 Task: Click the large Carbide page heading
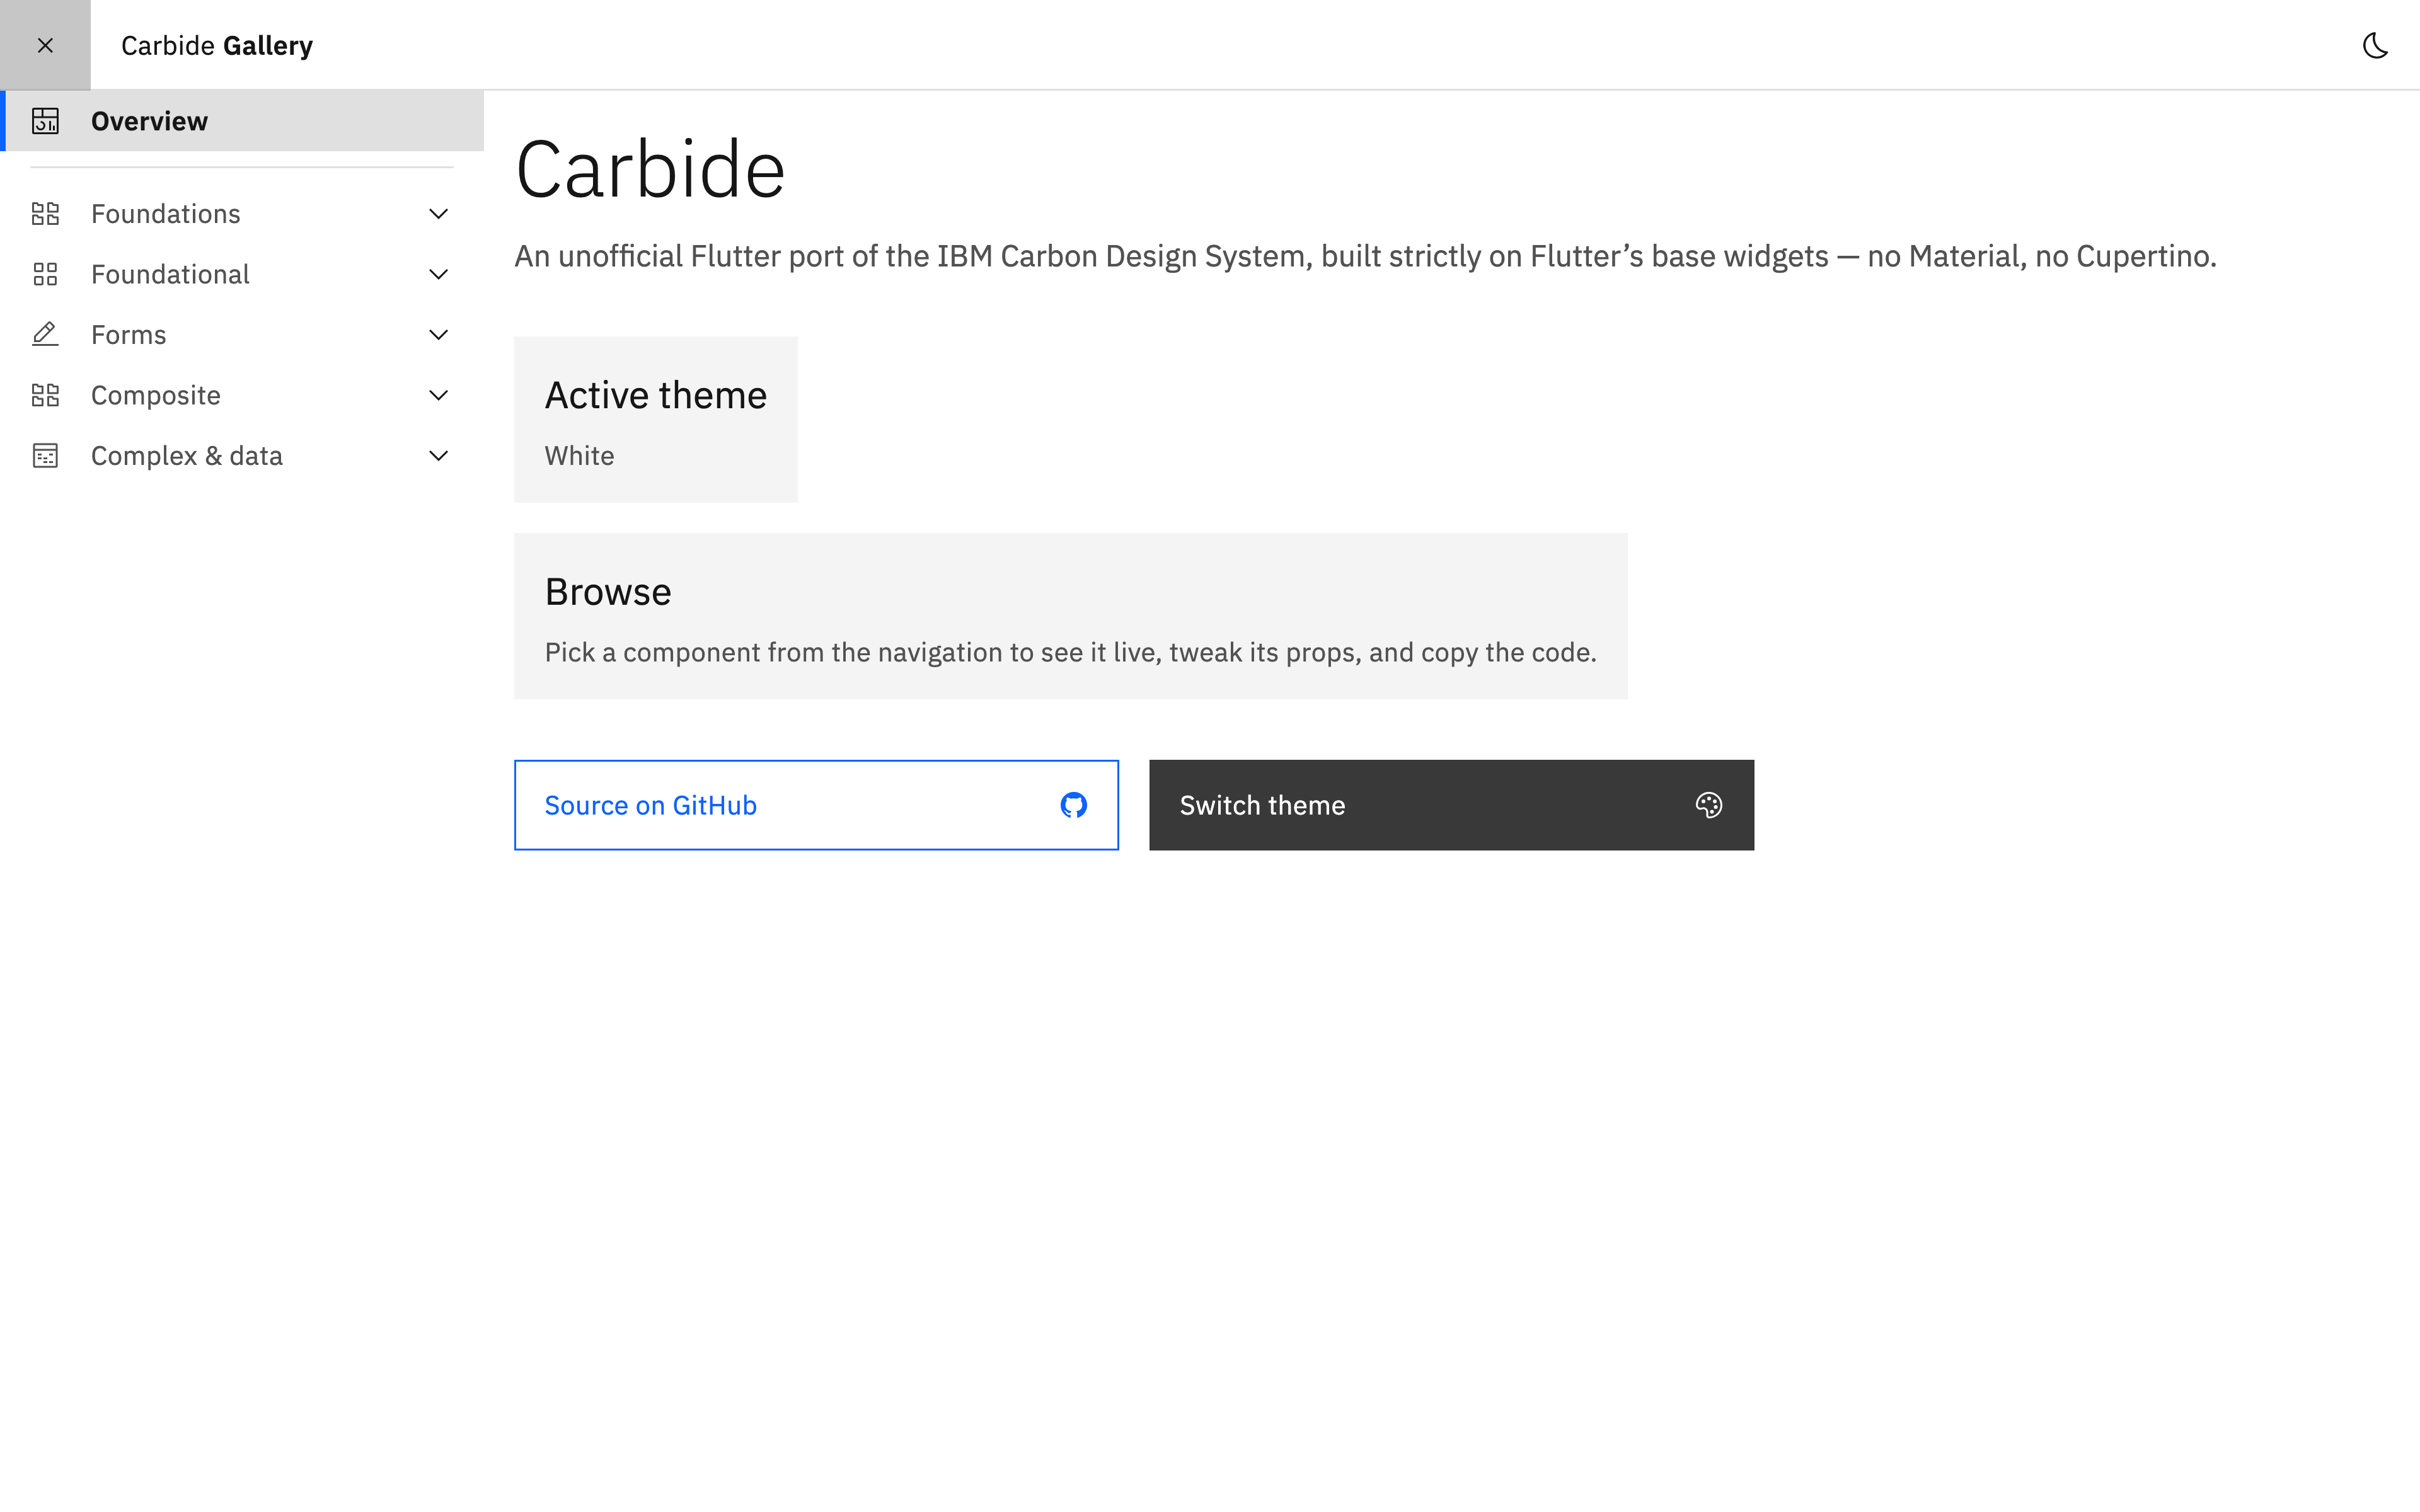[650, 169]
